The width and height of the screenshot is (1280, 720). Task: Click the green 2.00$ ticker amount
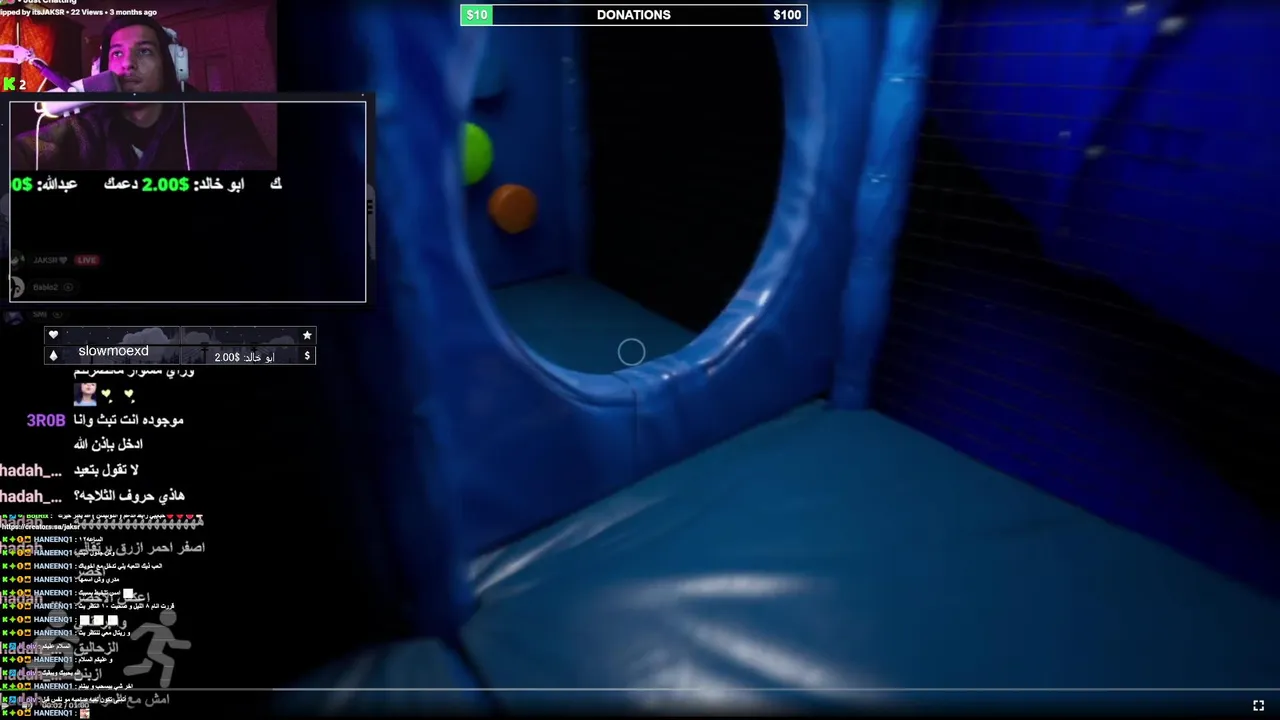point(165,184)
